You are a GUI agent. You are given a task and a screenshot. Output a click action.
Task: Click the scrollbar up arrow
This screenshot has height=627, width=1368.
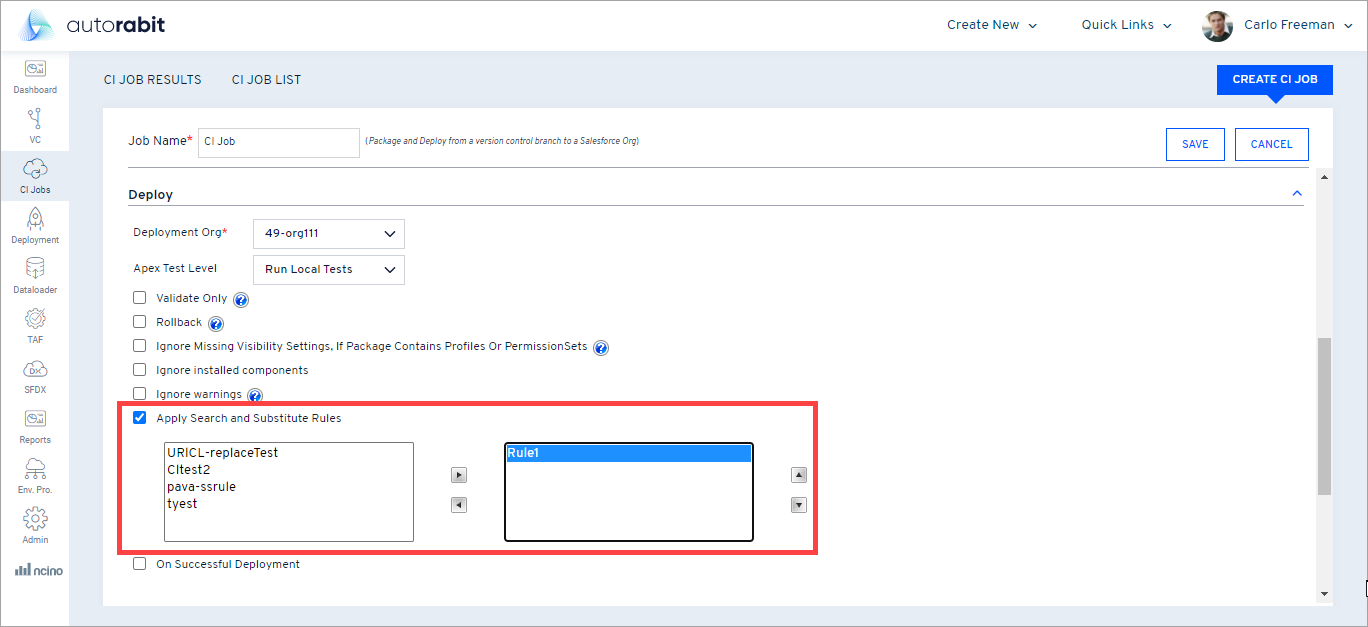1325,177
